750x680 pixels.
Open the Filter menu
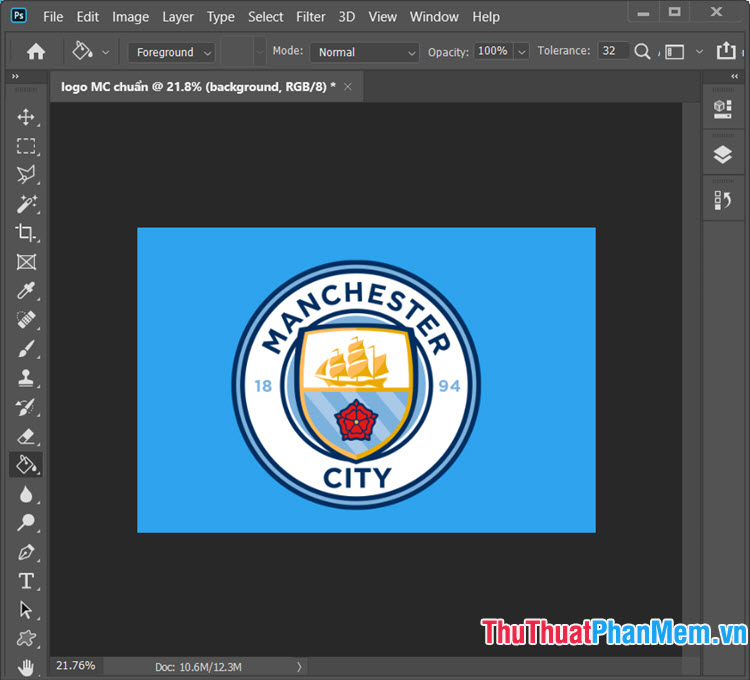click(x=310, y=17)
